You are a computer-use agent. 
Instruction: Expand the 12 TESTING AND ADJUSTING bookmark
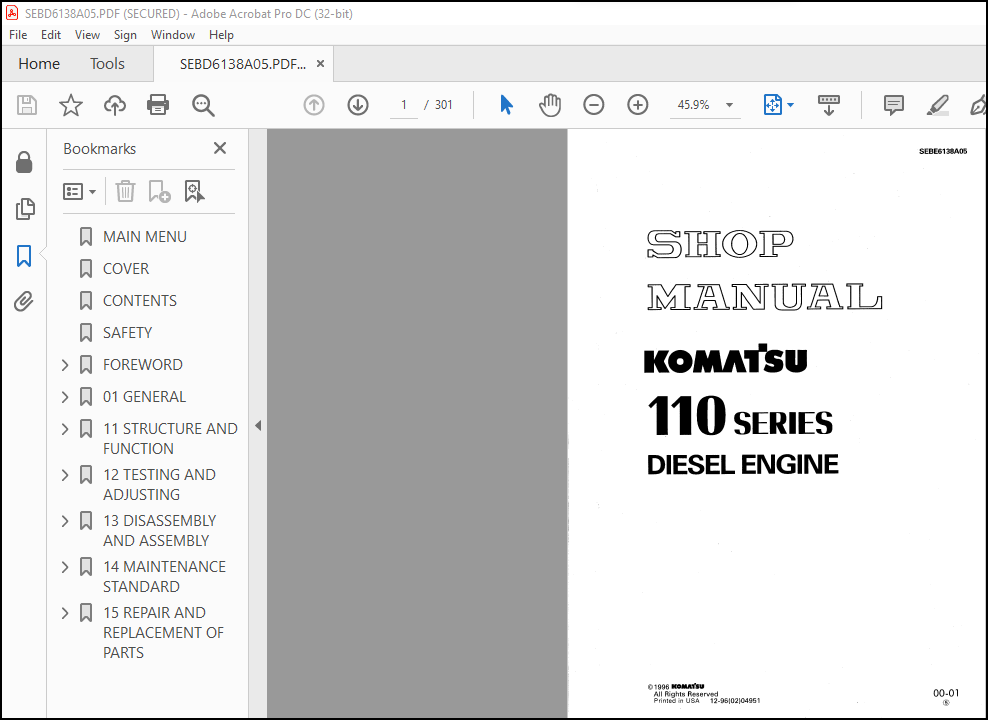tap(65, 475)
